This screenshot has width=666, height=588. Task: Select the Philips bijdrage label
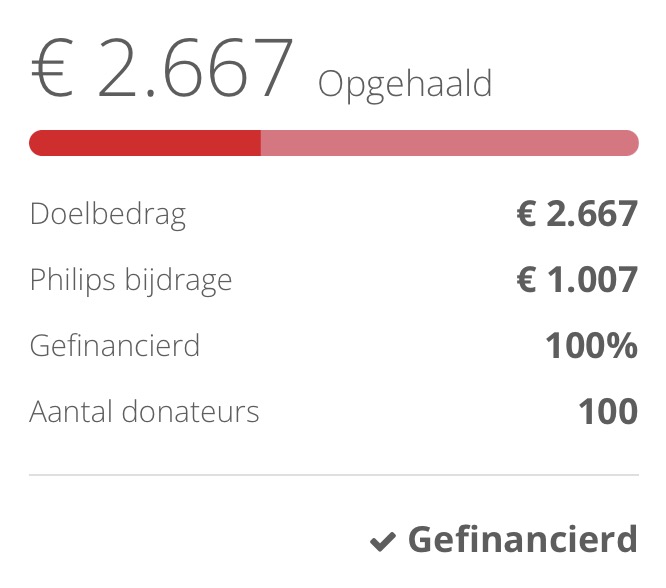click(131, 280)
